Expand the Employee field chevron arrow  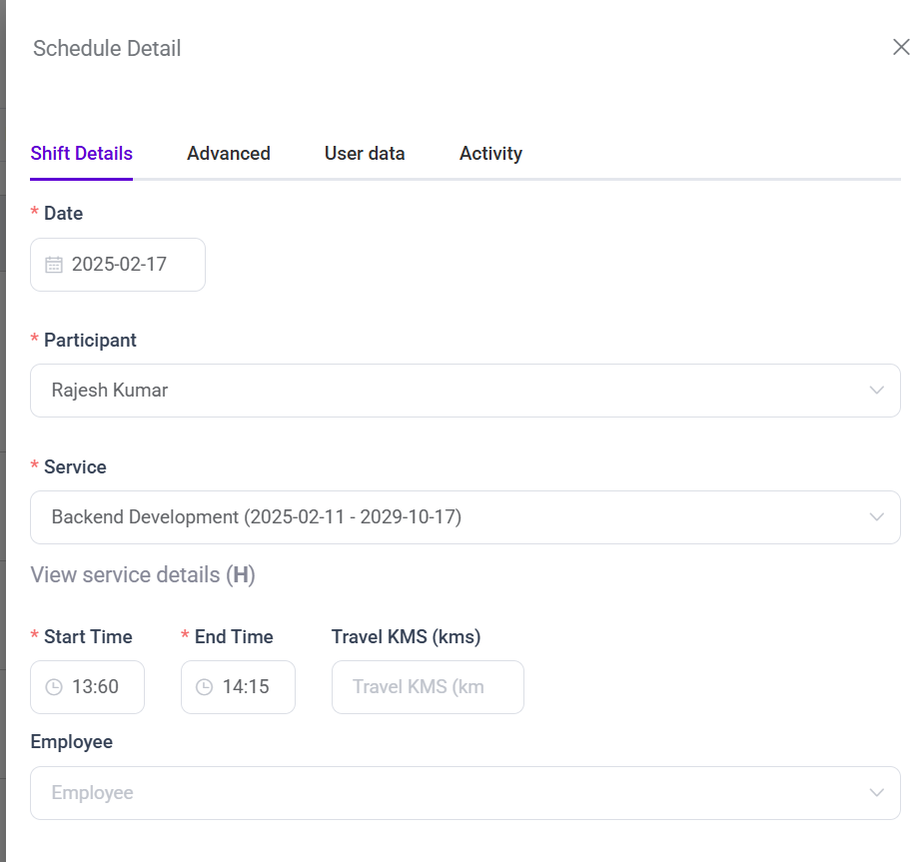click(877, 793)
